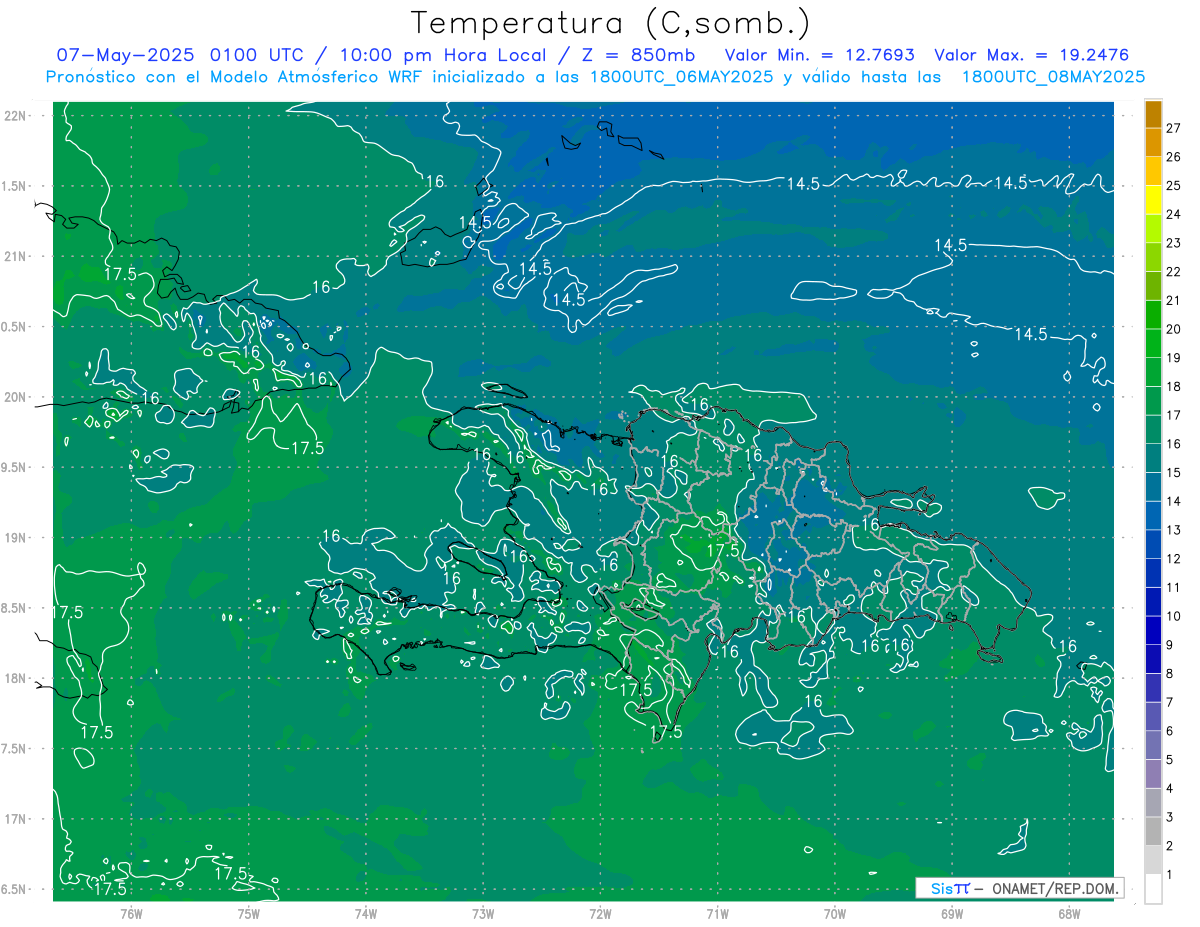This screenshot has height=927, width=1200.
Task: Click the "Z = 850mb" pressure level text
Action: (638, 55)
